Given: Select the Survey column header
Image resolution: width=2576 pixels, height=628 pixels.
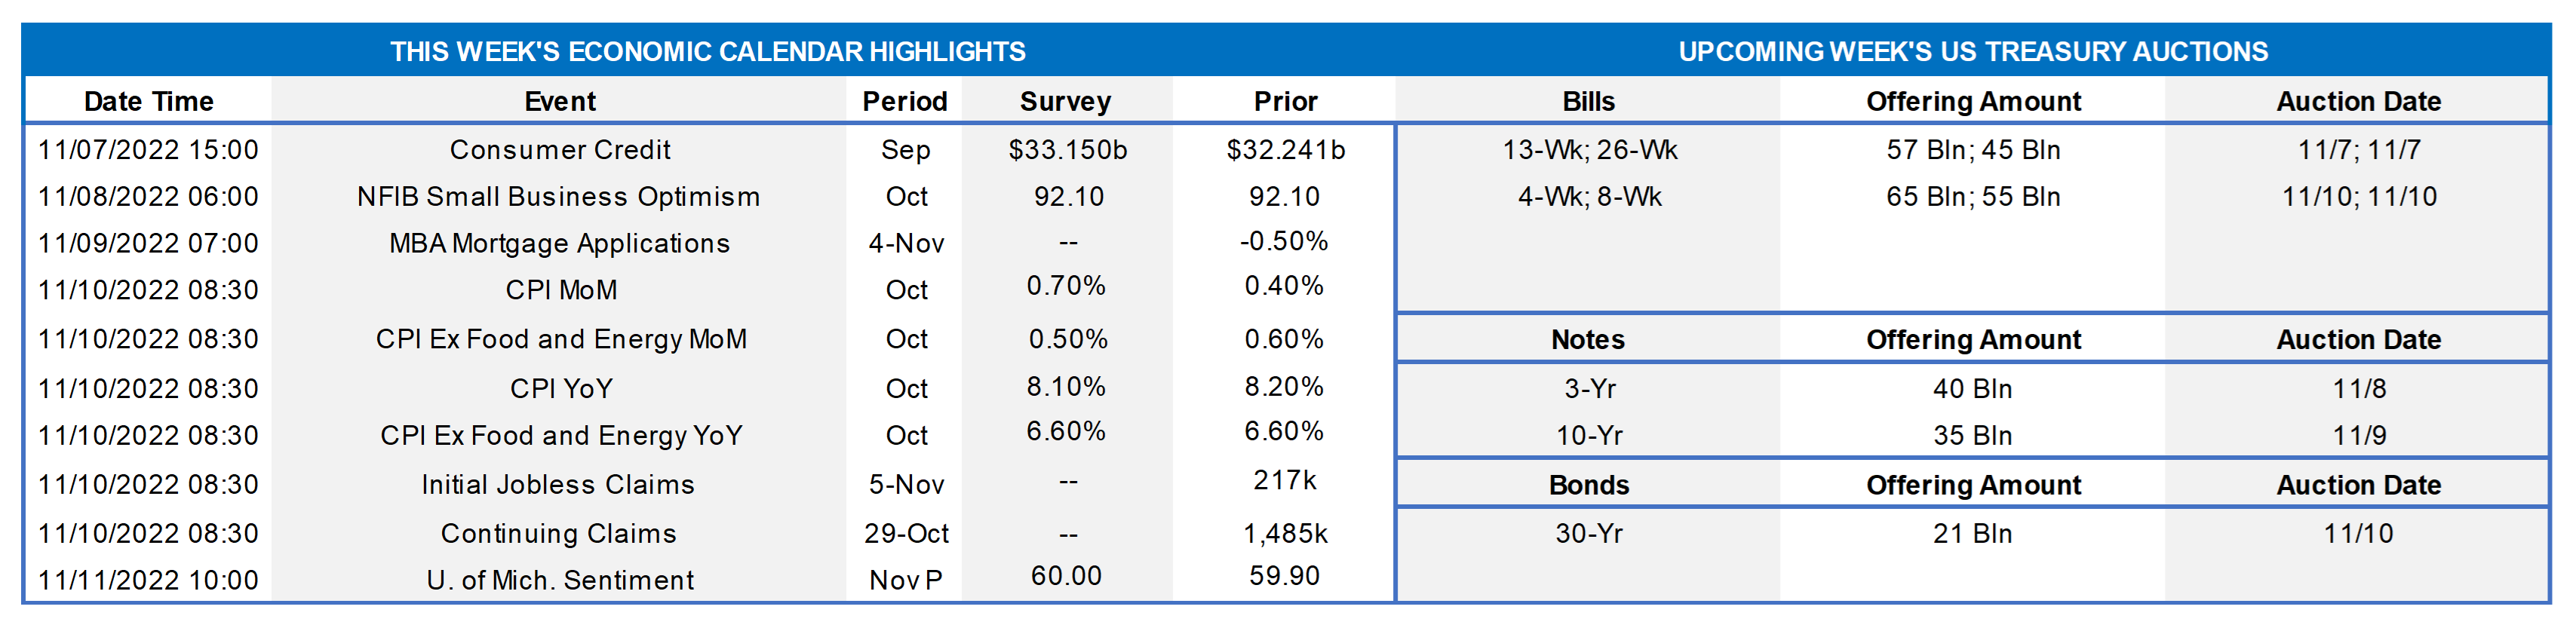Looking at the screenshot, I should coord(1065,101).
